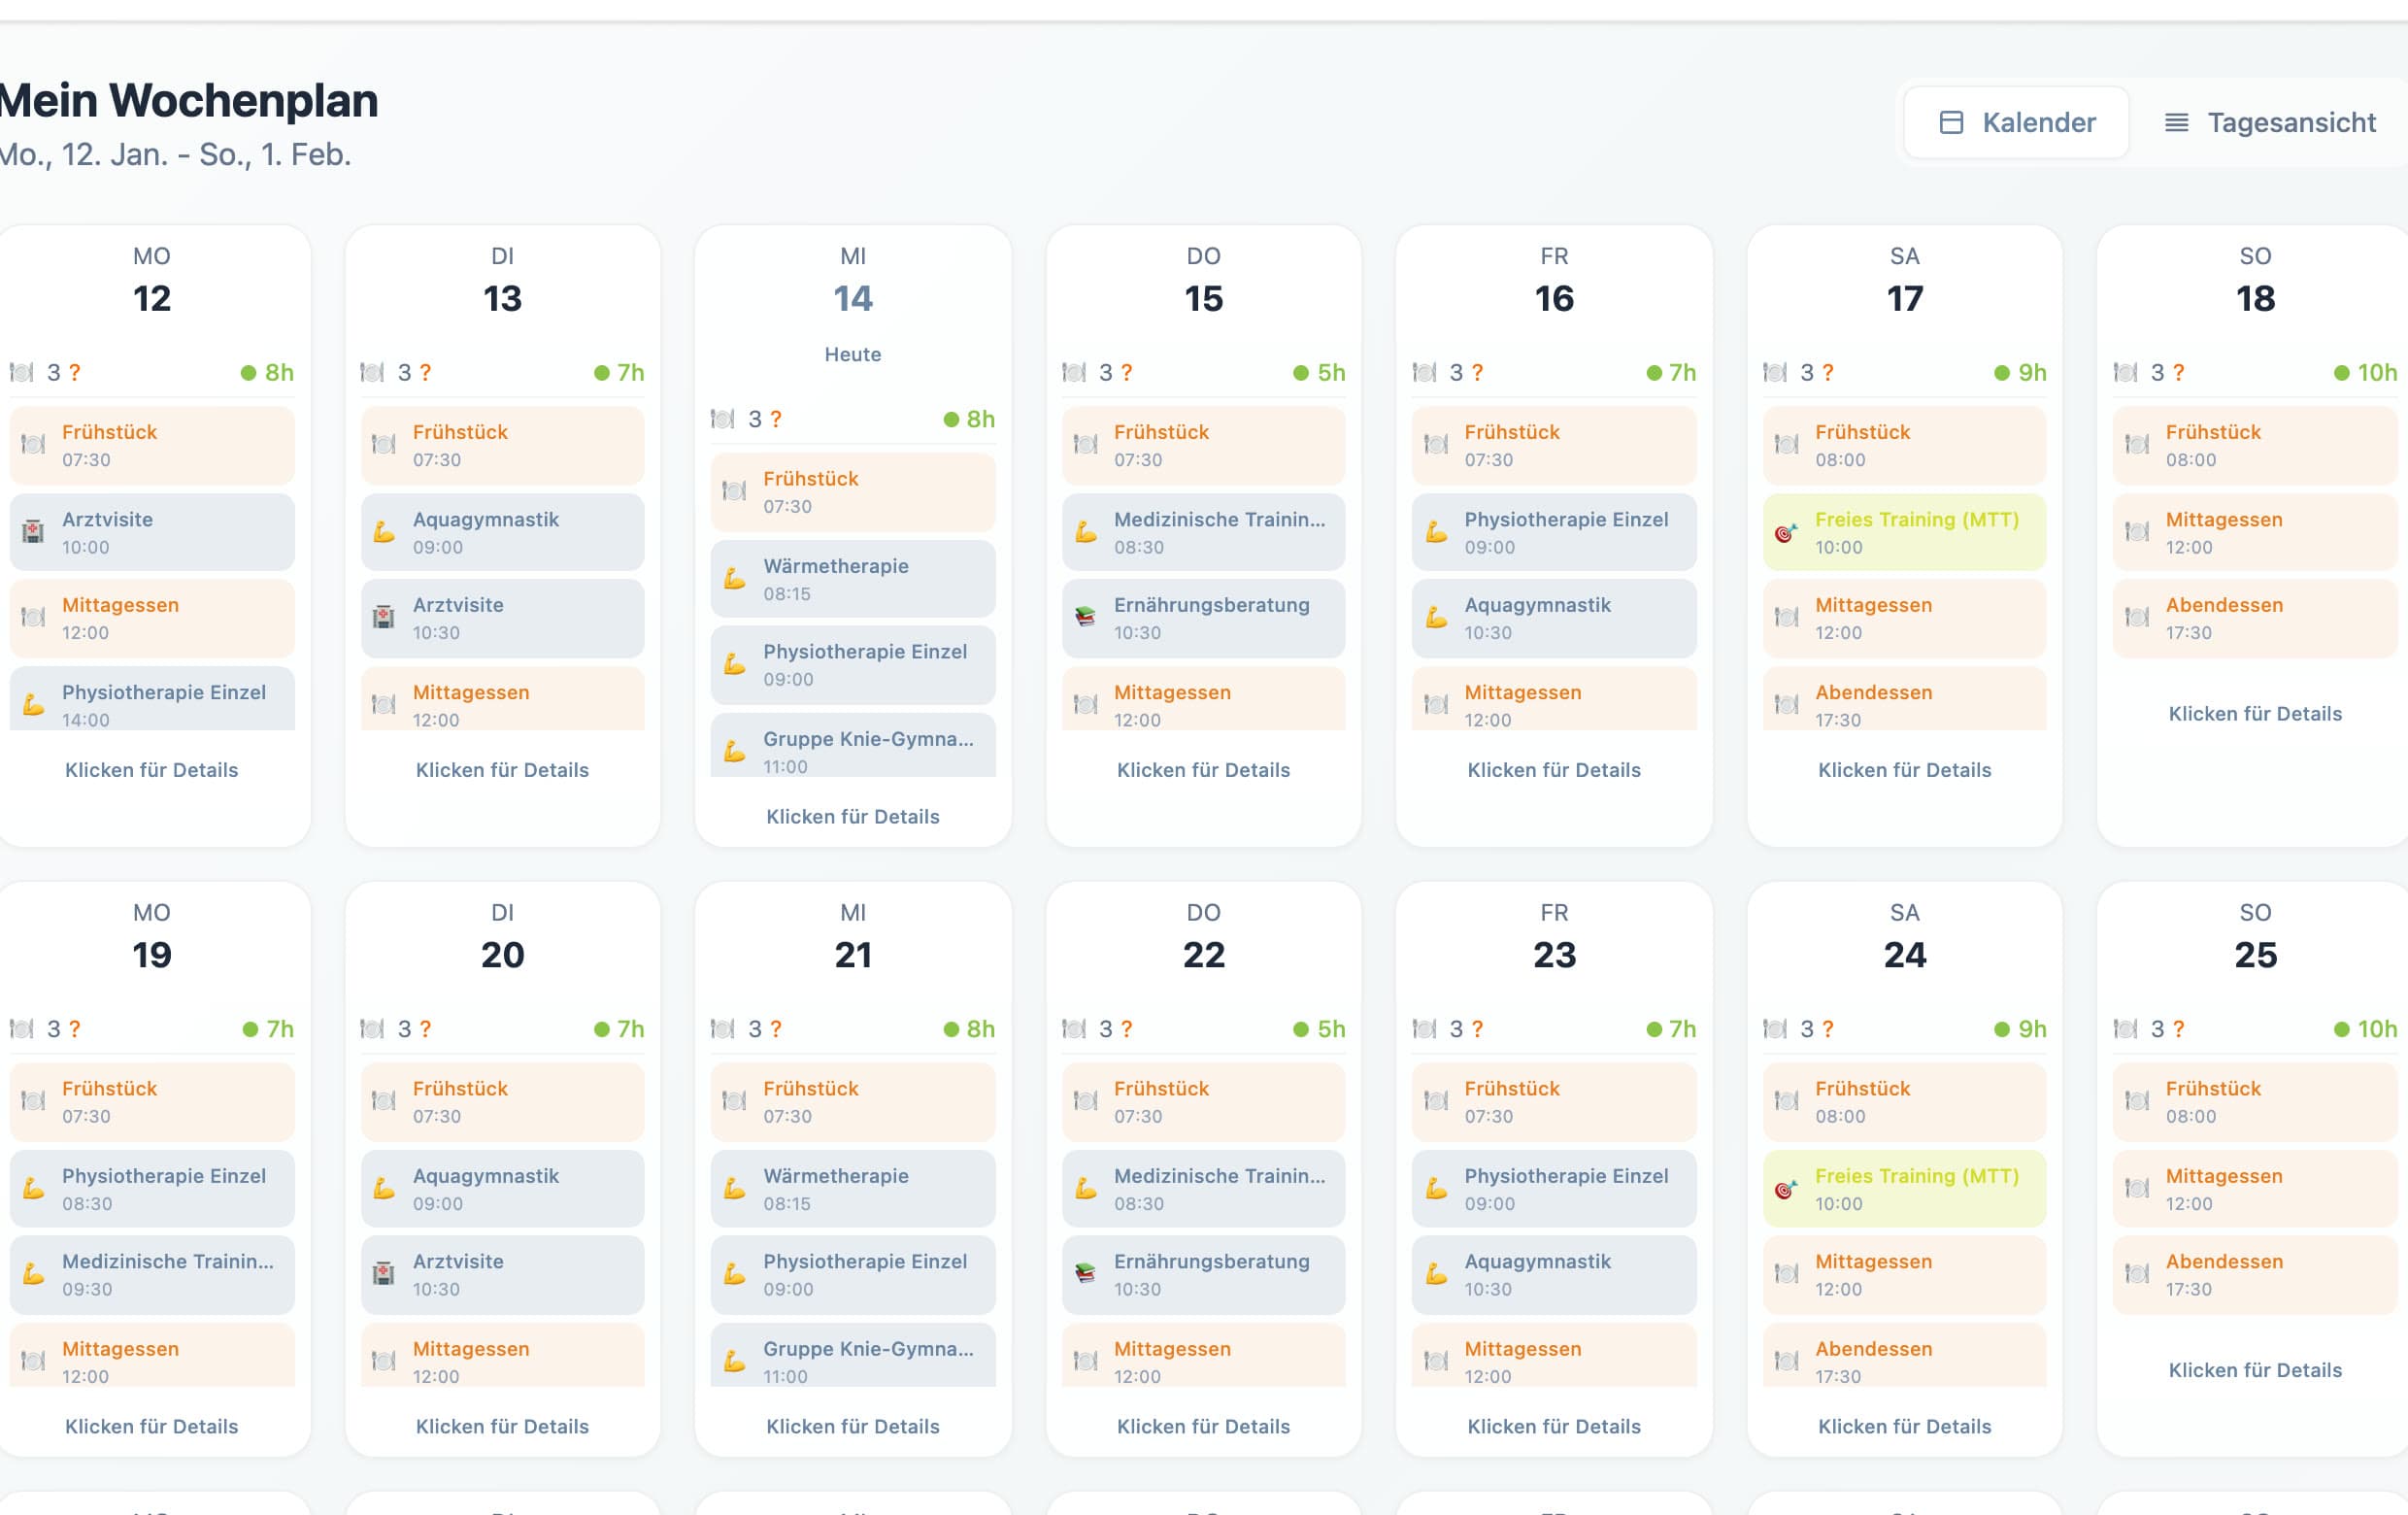Viewport: 2408px width, 1515px height.
Task: Switch to the Tagesansicht view tab
Action: point(2269,122)
